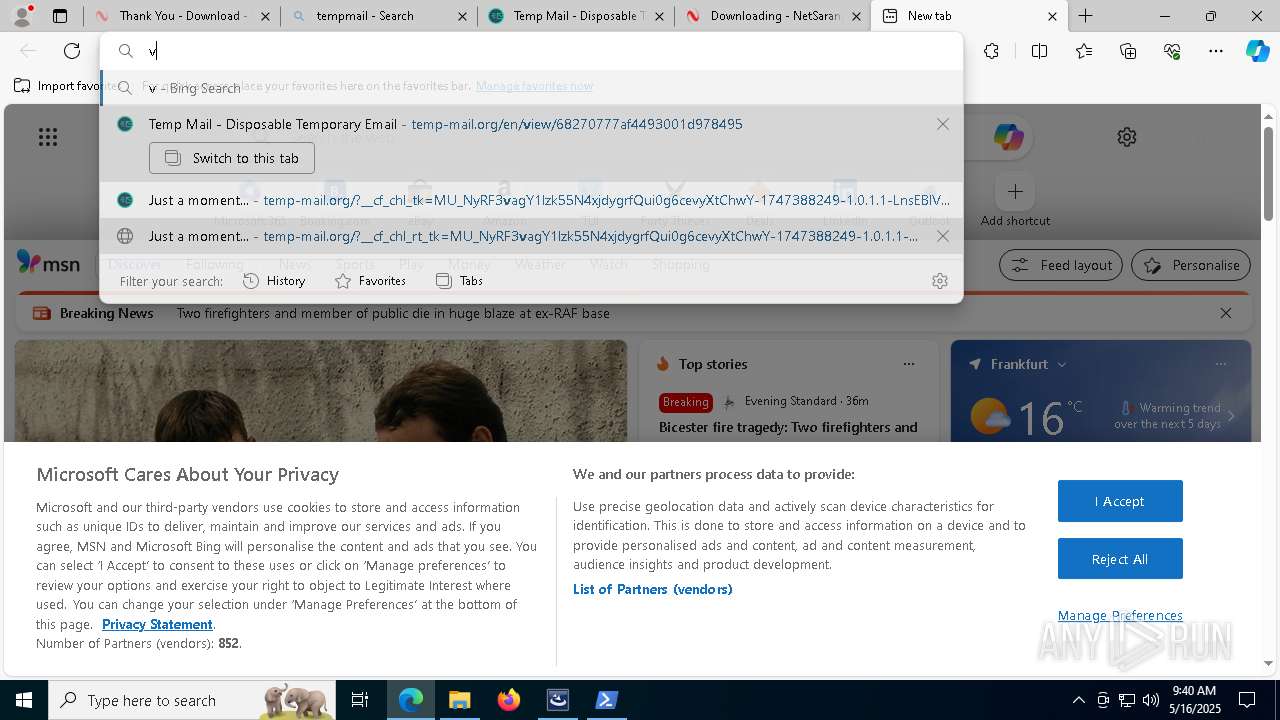1280x720 pixels.
Task: Toggle Split screen icon in toolbar
Action: 1039,51
